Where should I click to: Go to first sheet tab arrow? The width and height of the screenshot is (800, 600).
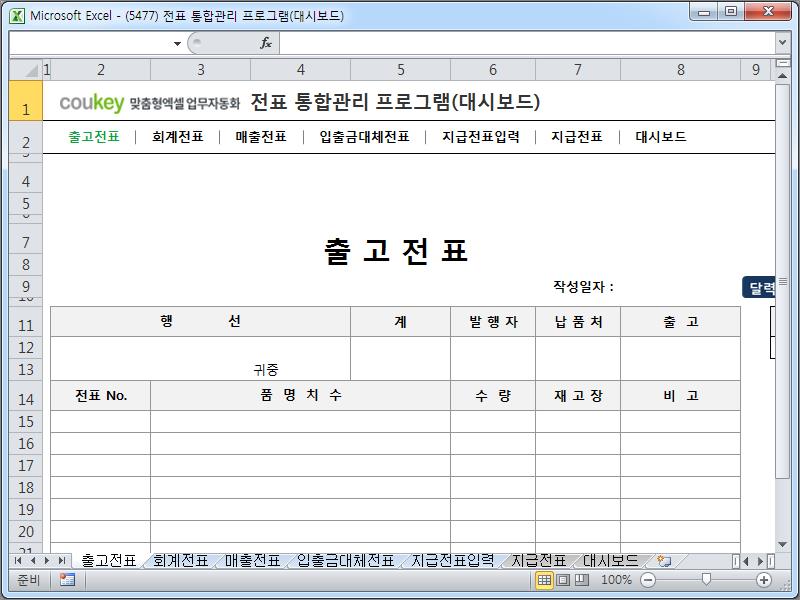point(18,561)
